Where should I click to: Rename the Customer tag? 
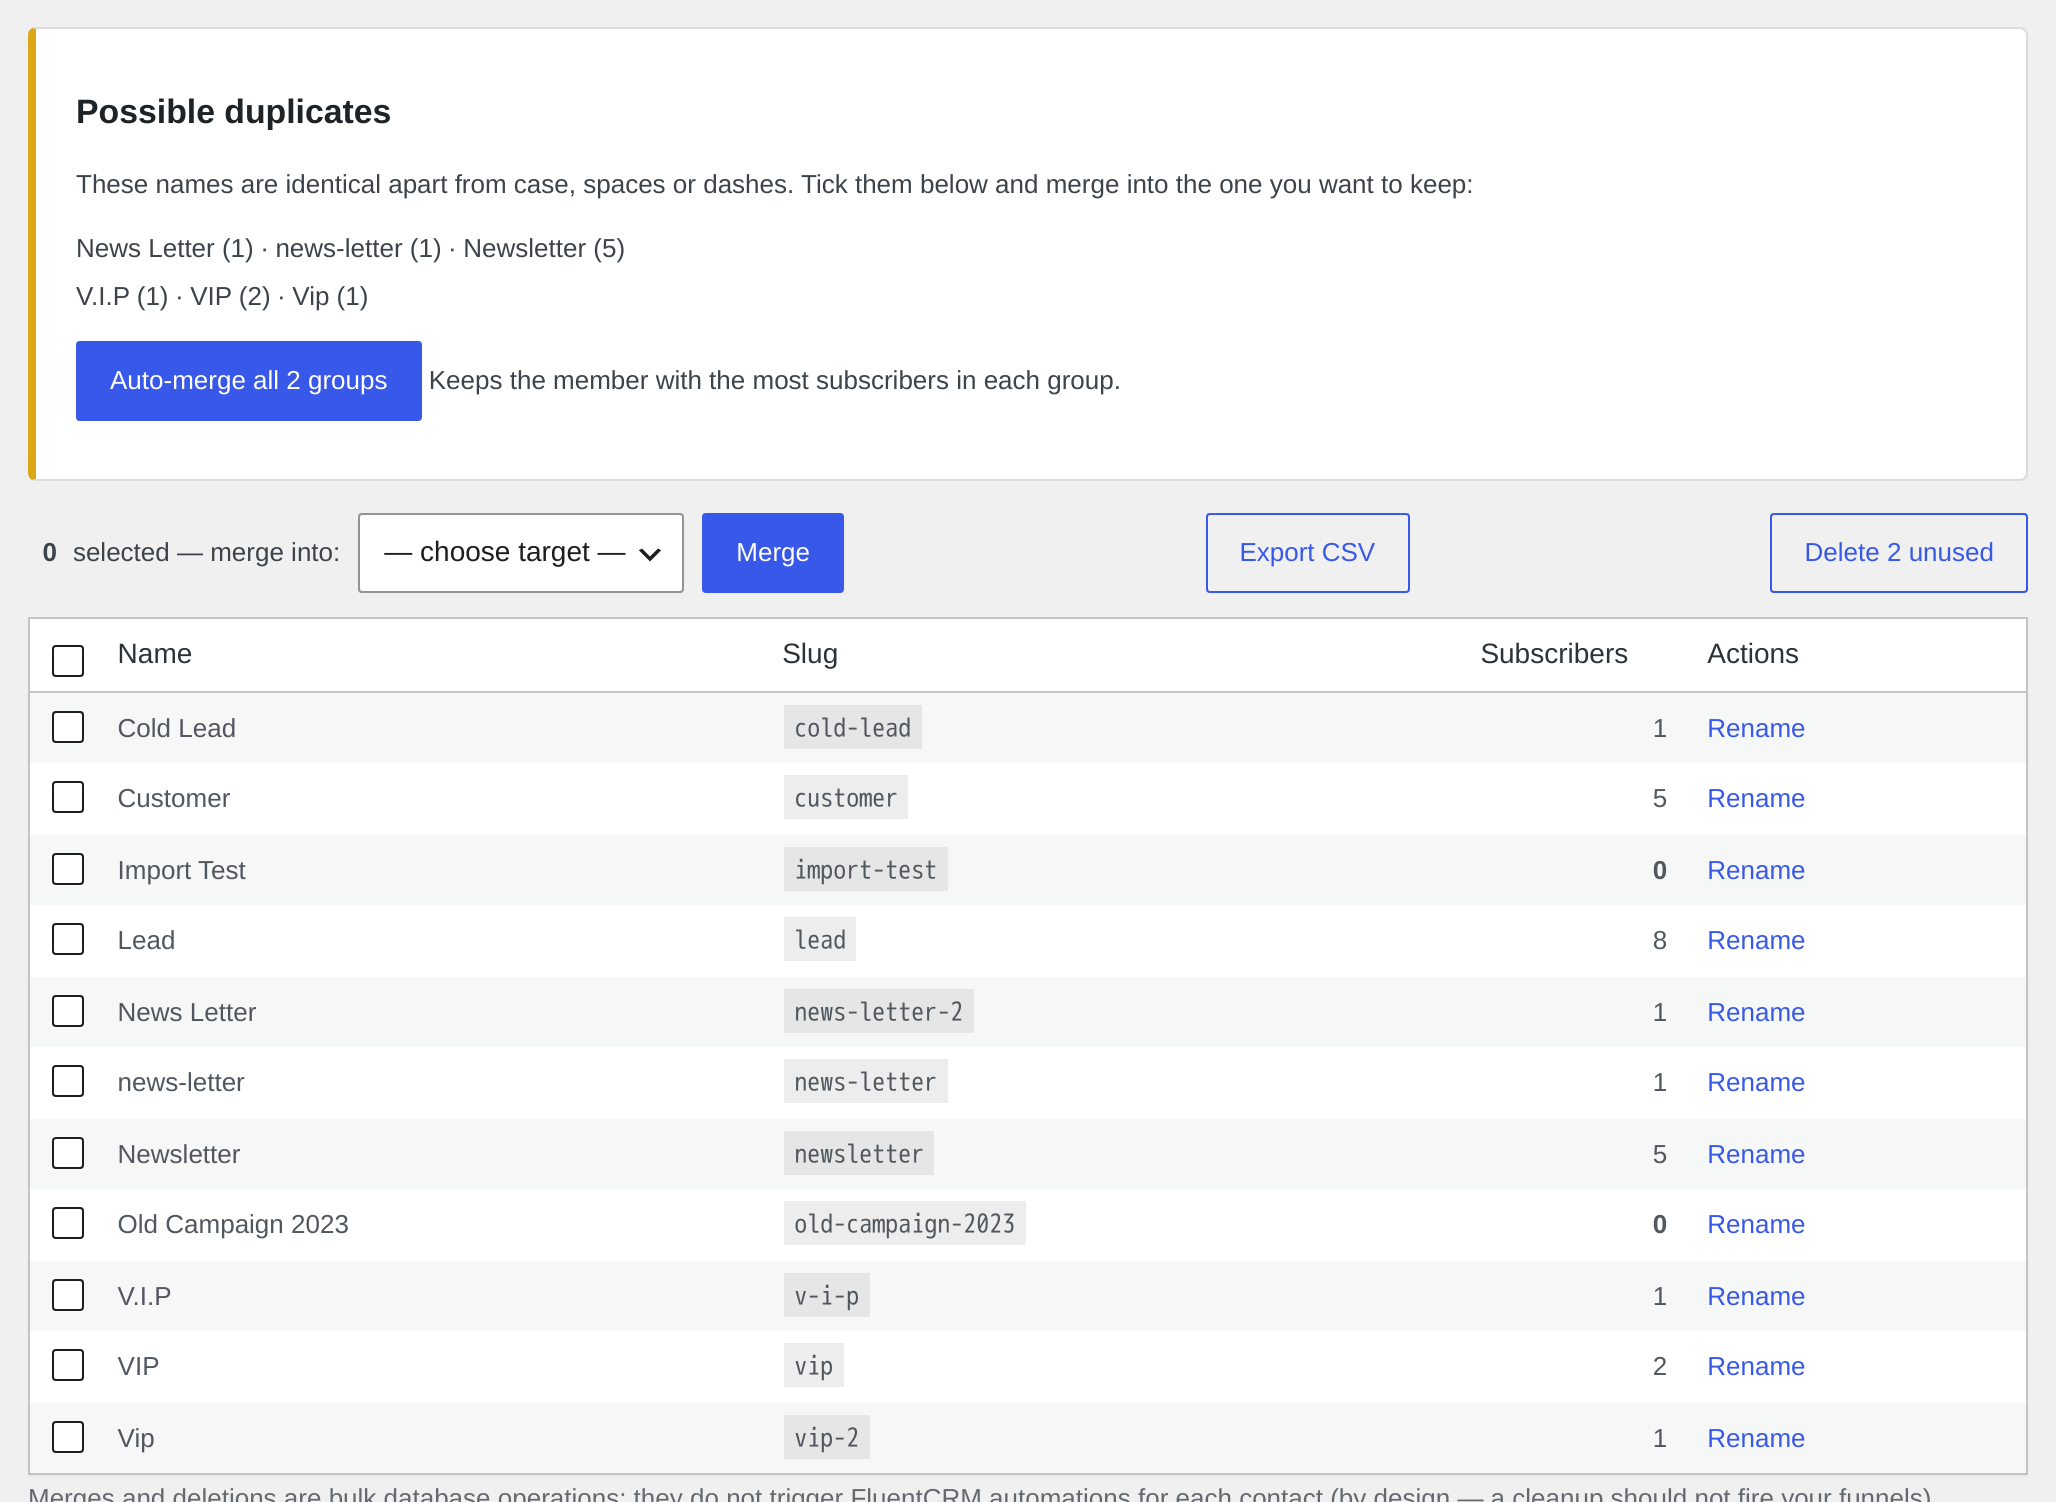pyautogui.click(x=1755, y=798)
